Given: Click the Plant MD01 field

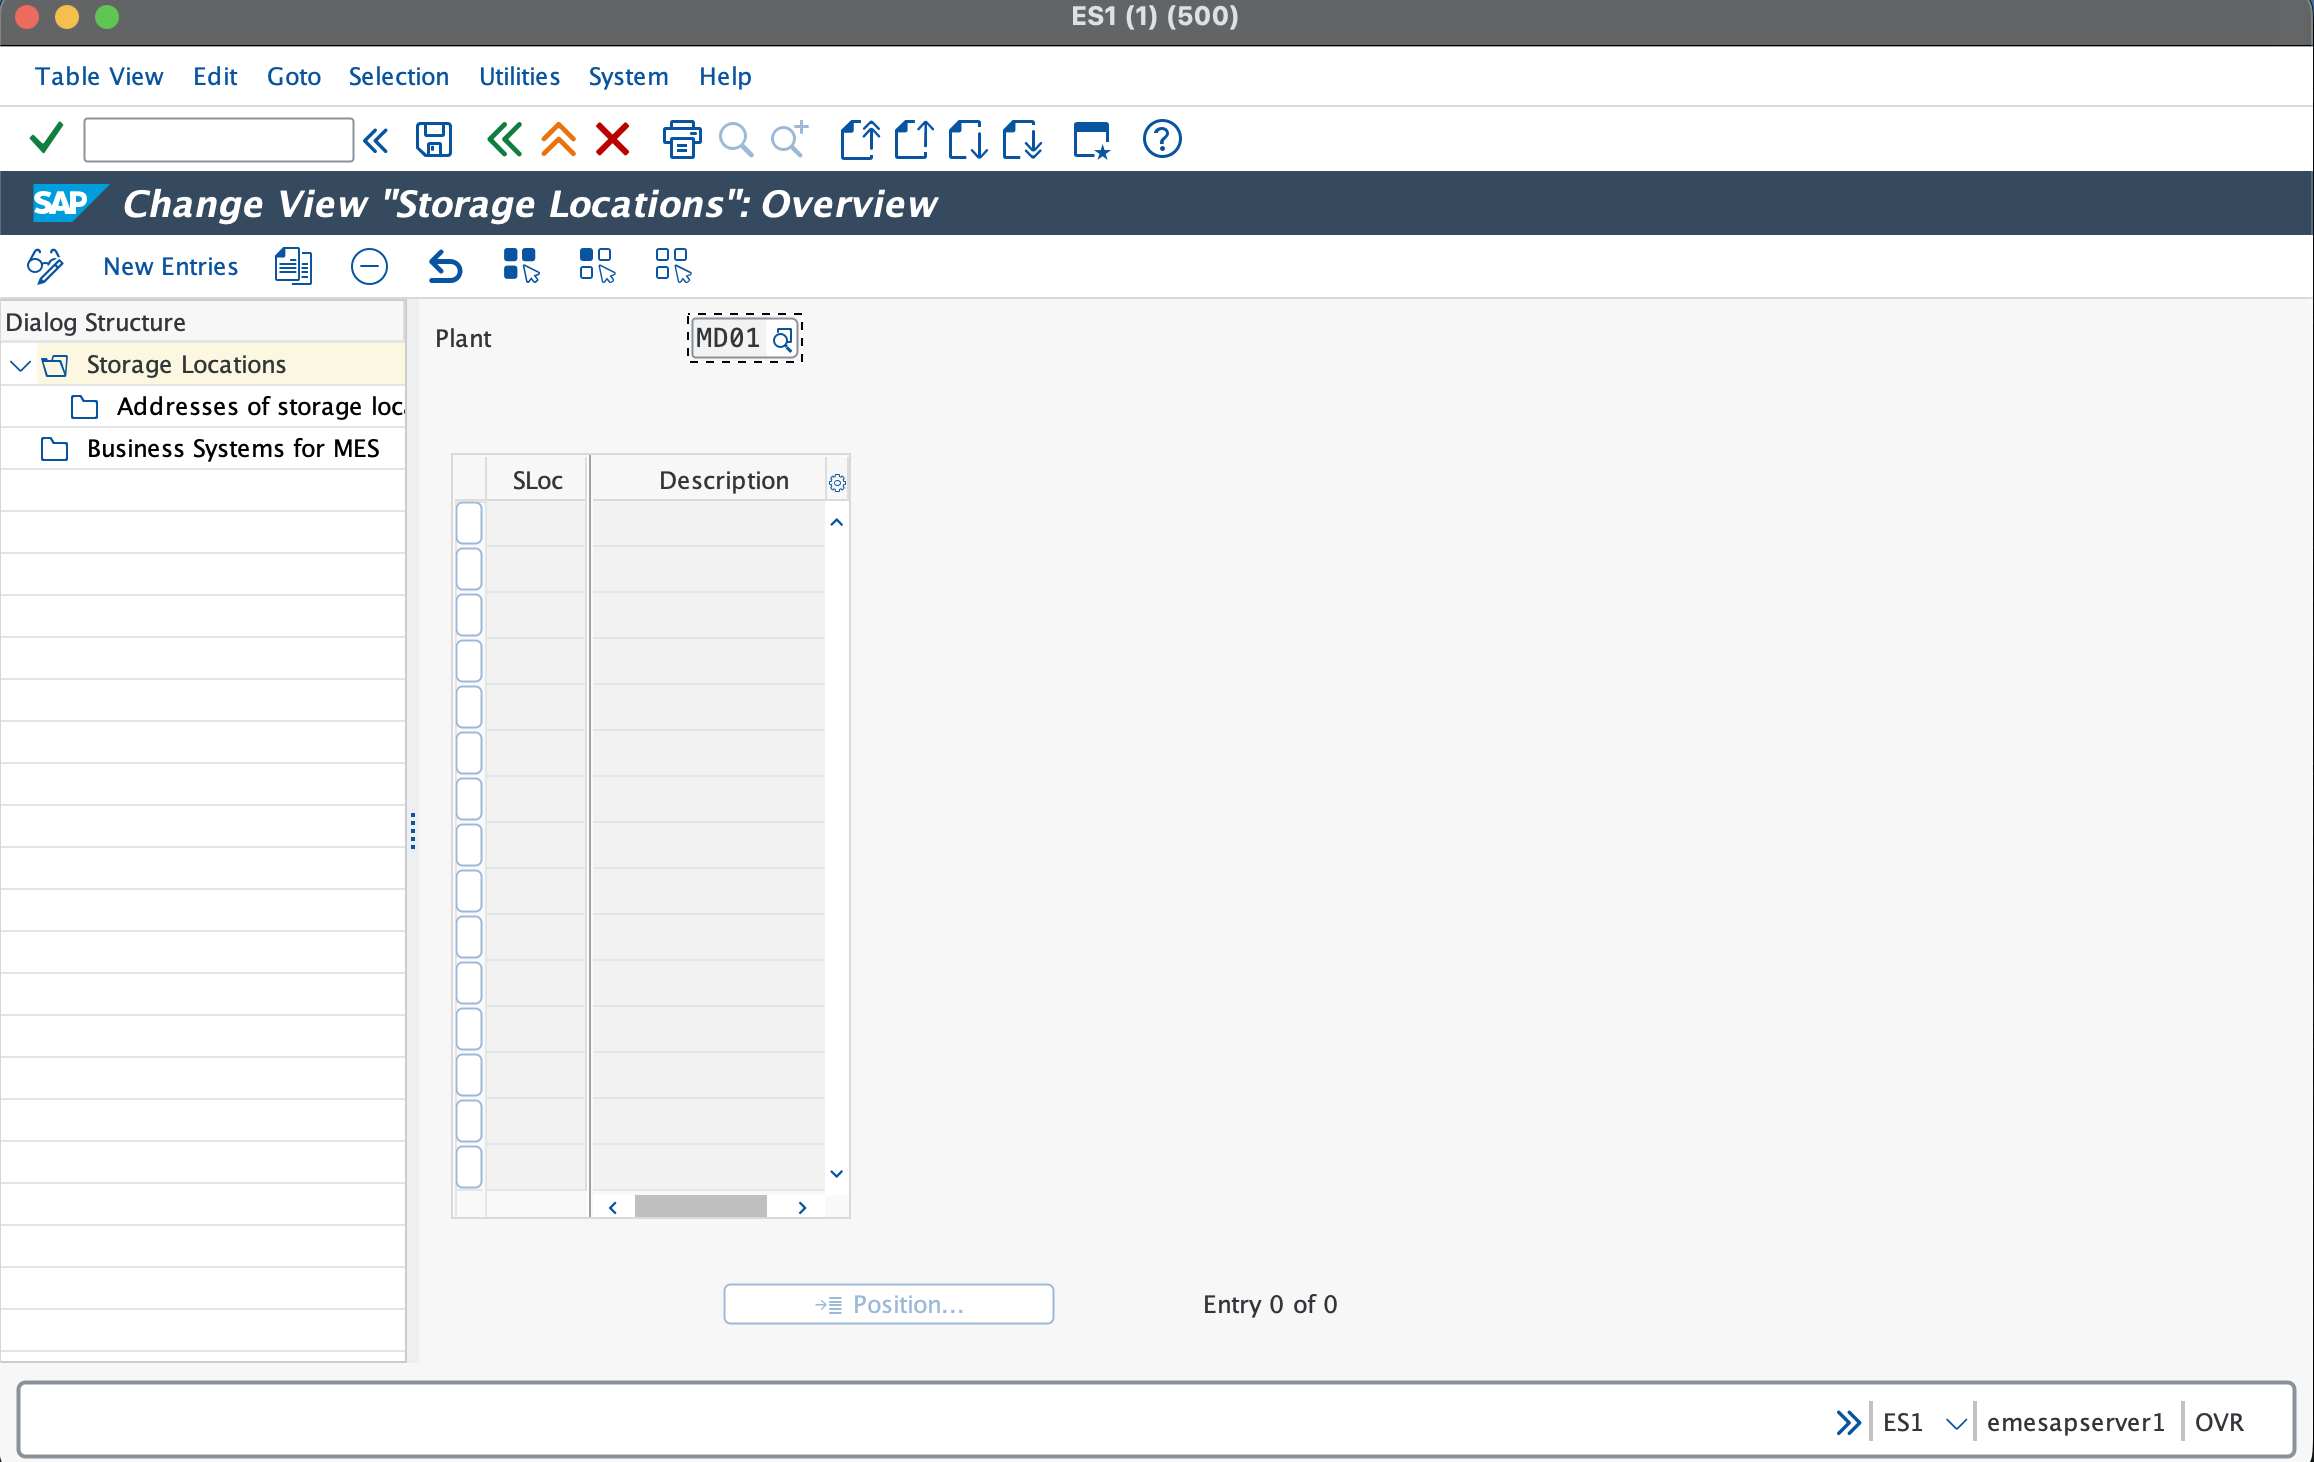Looking at the screenshot, I should [745, 339].
